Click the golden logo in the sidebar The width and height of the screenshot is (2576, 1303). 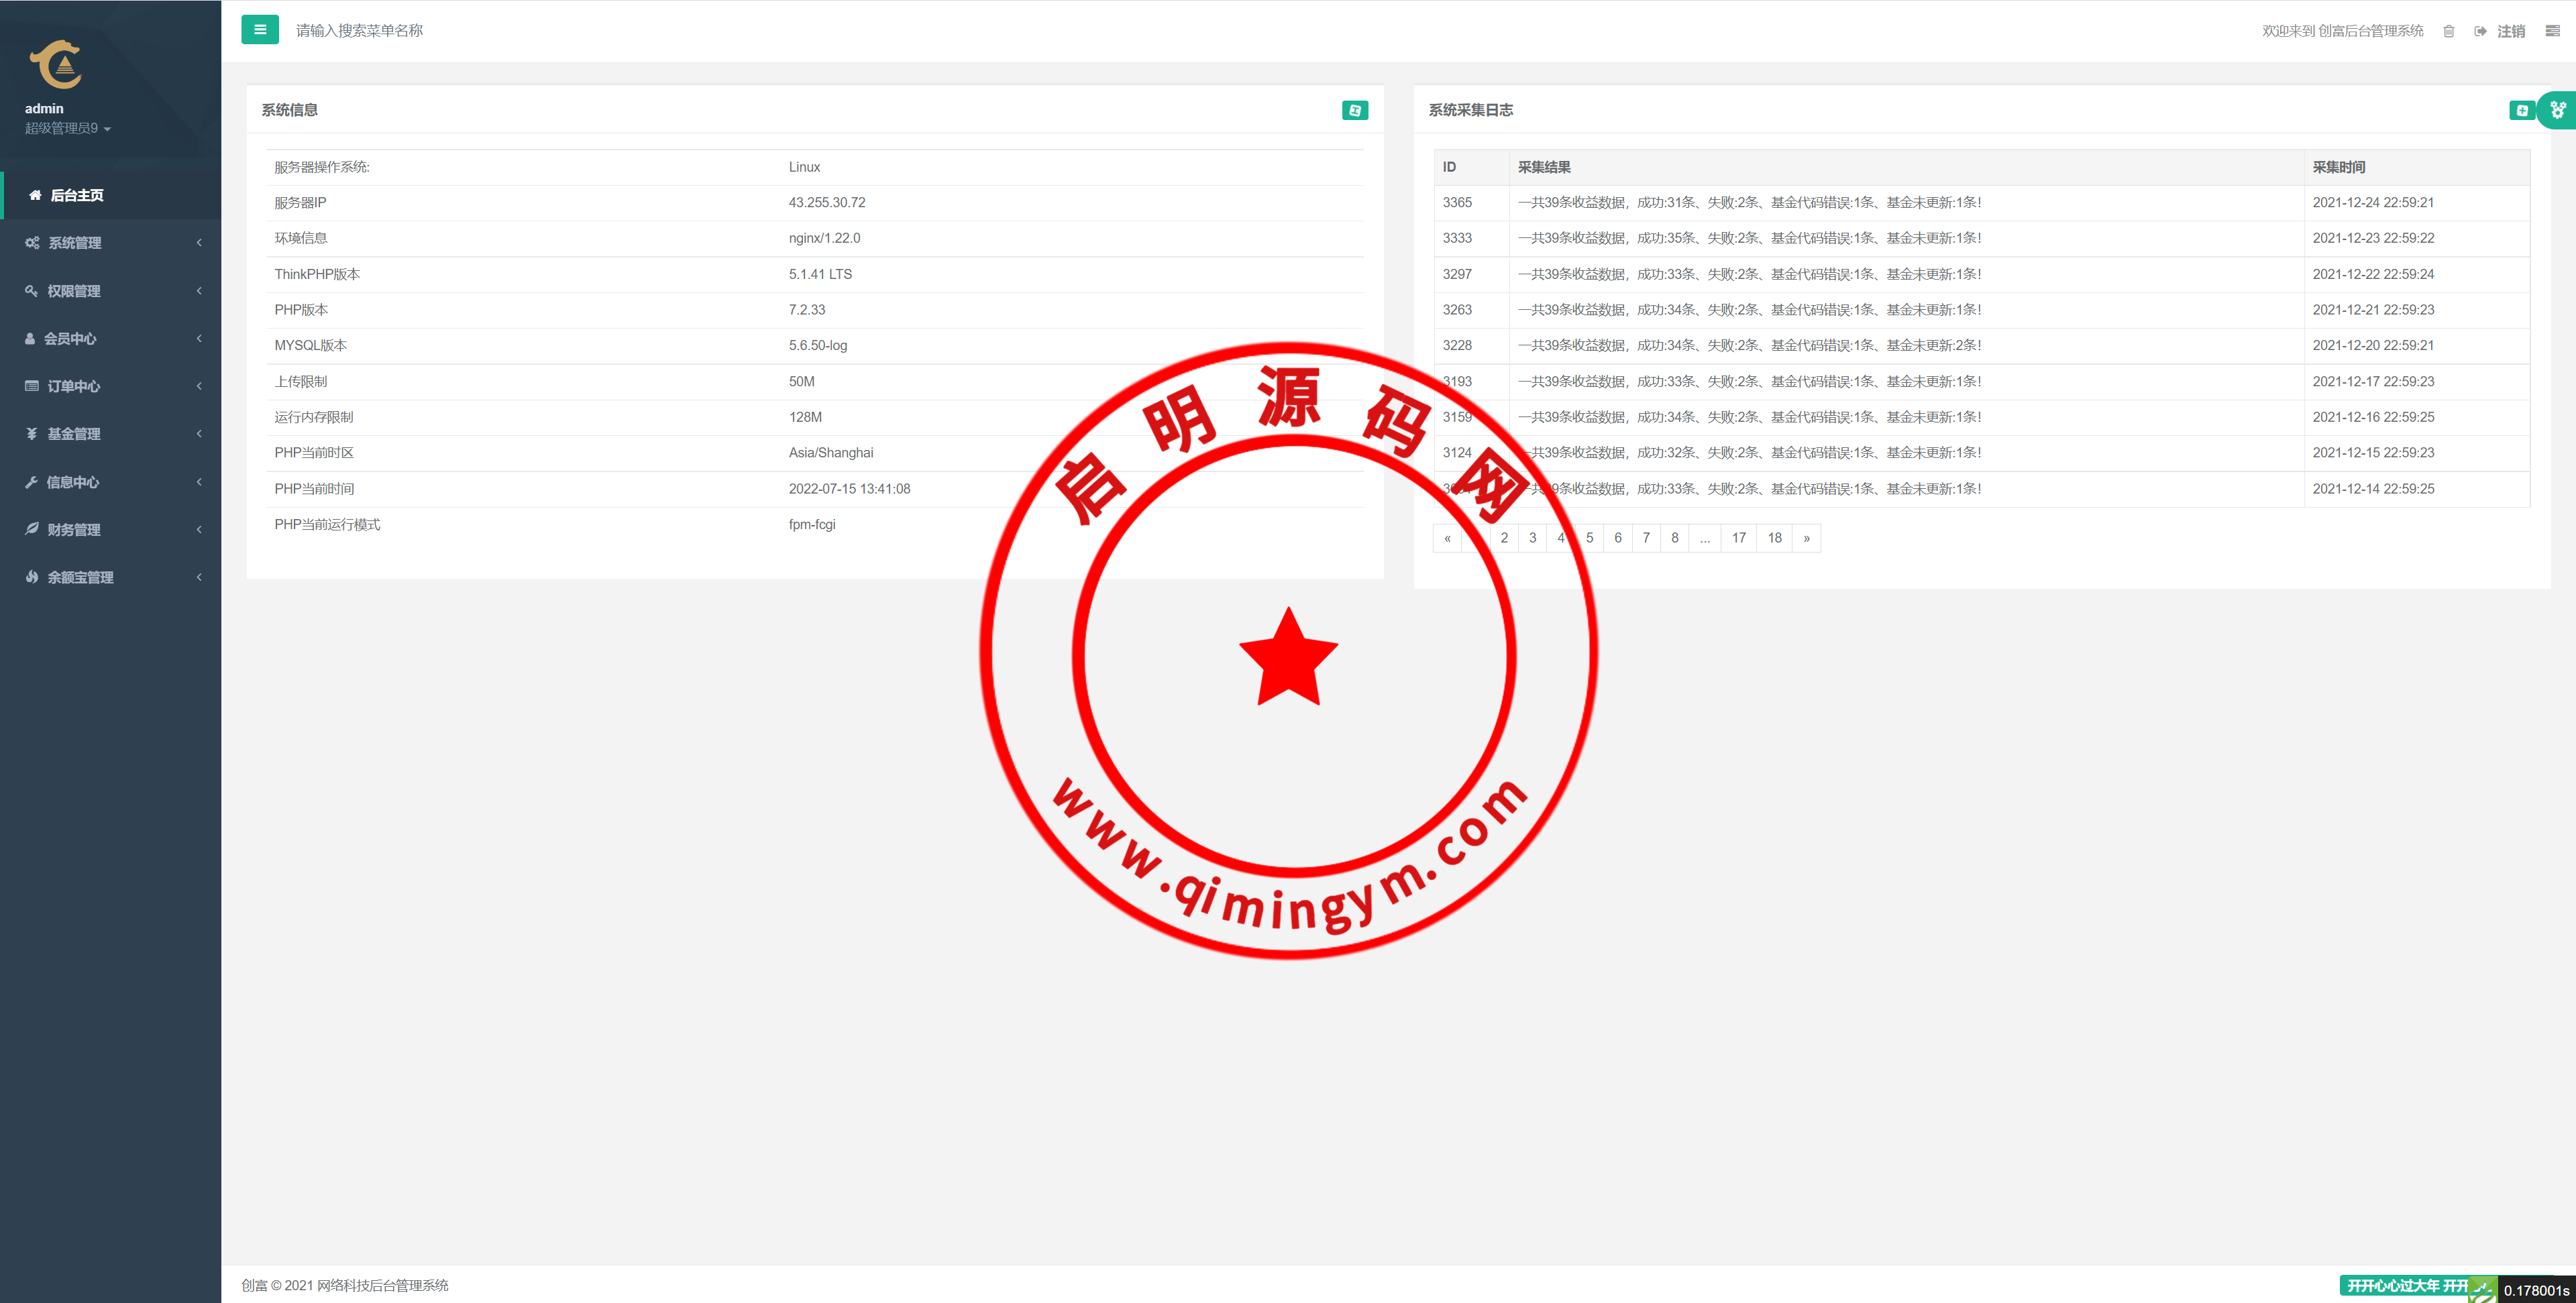click(56, 64)
